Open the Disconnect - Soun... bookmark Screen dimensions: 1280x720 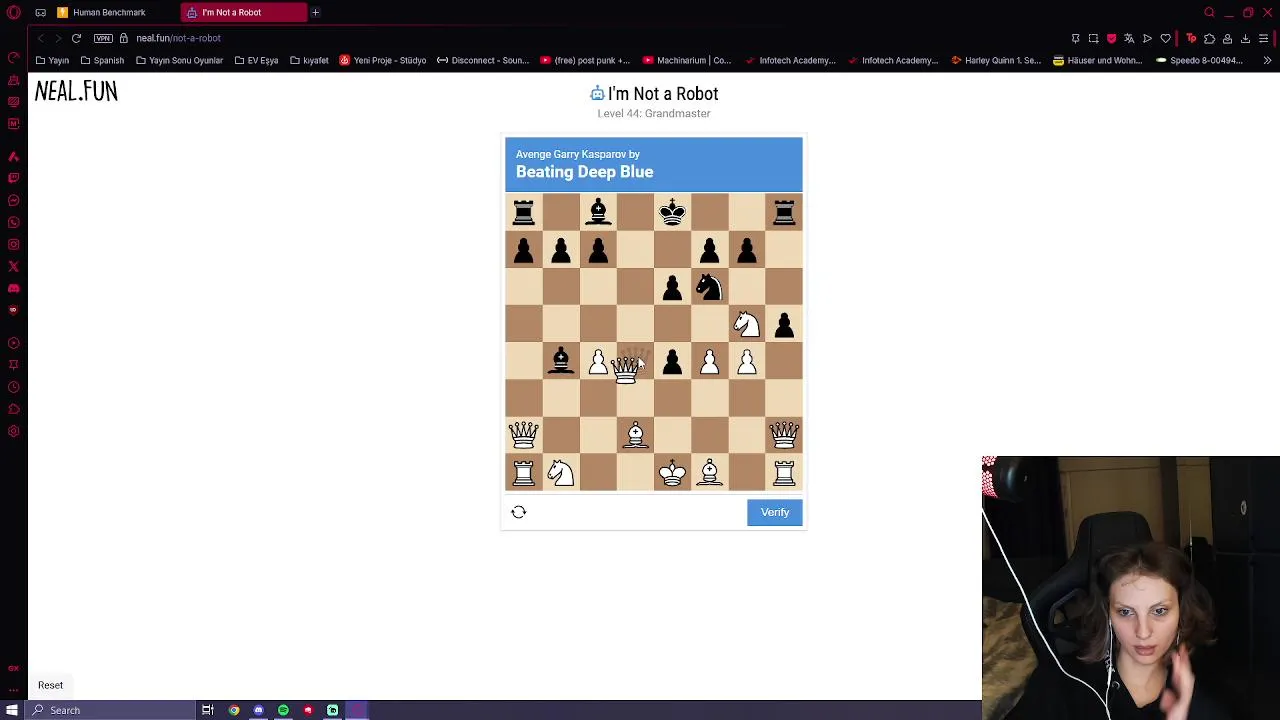pos(483,60)
